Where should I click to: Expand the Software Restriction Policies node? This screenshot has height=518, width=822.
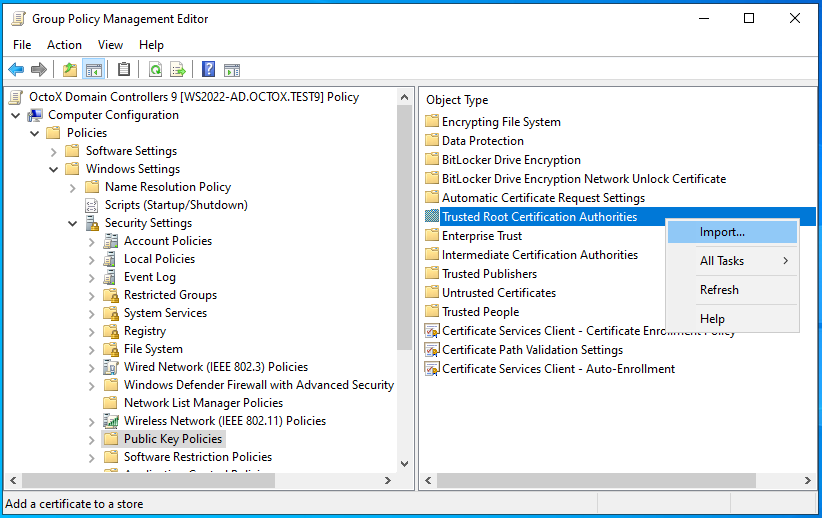[x=91, y=458]
